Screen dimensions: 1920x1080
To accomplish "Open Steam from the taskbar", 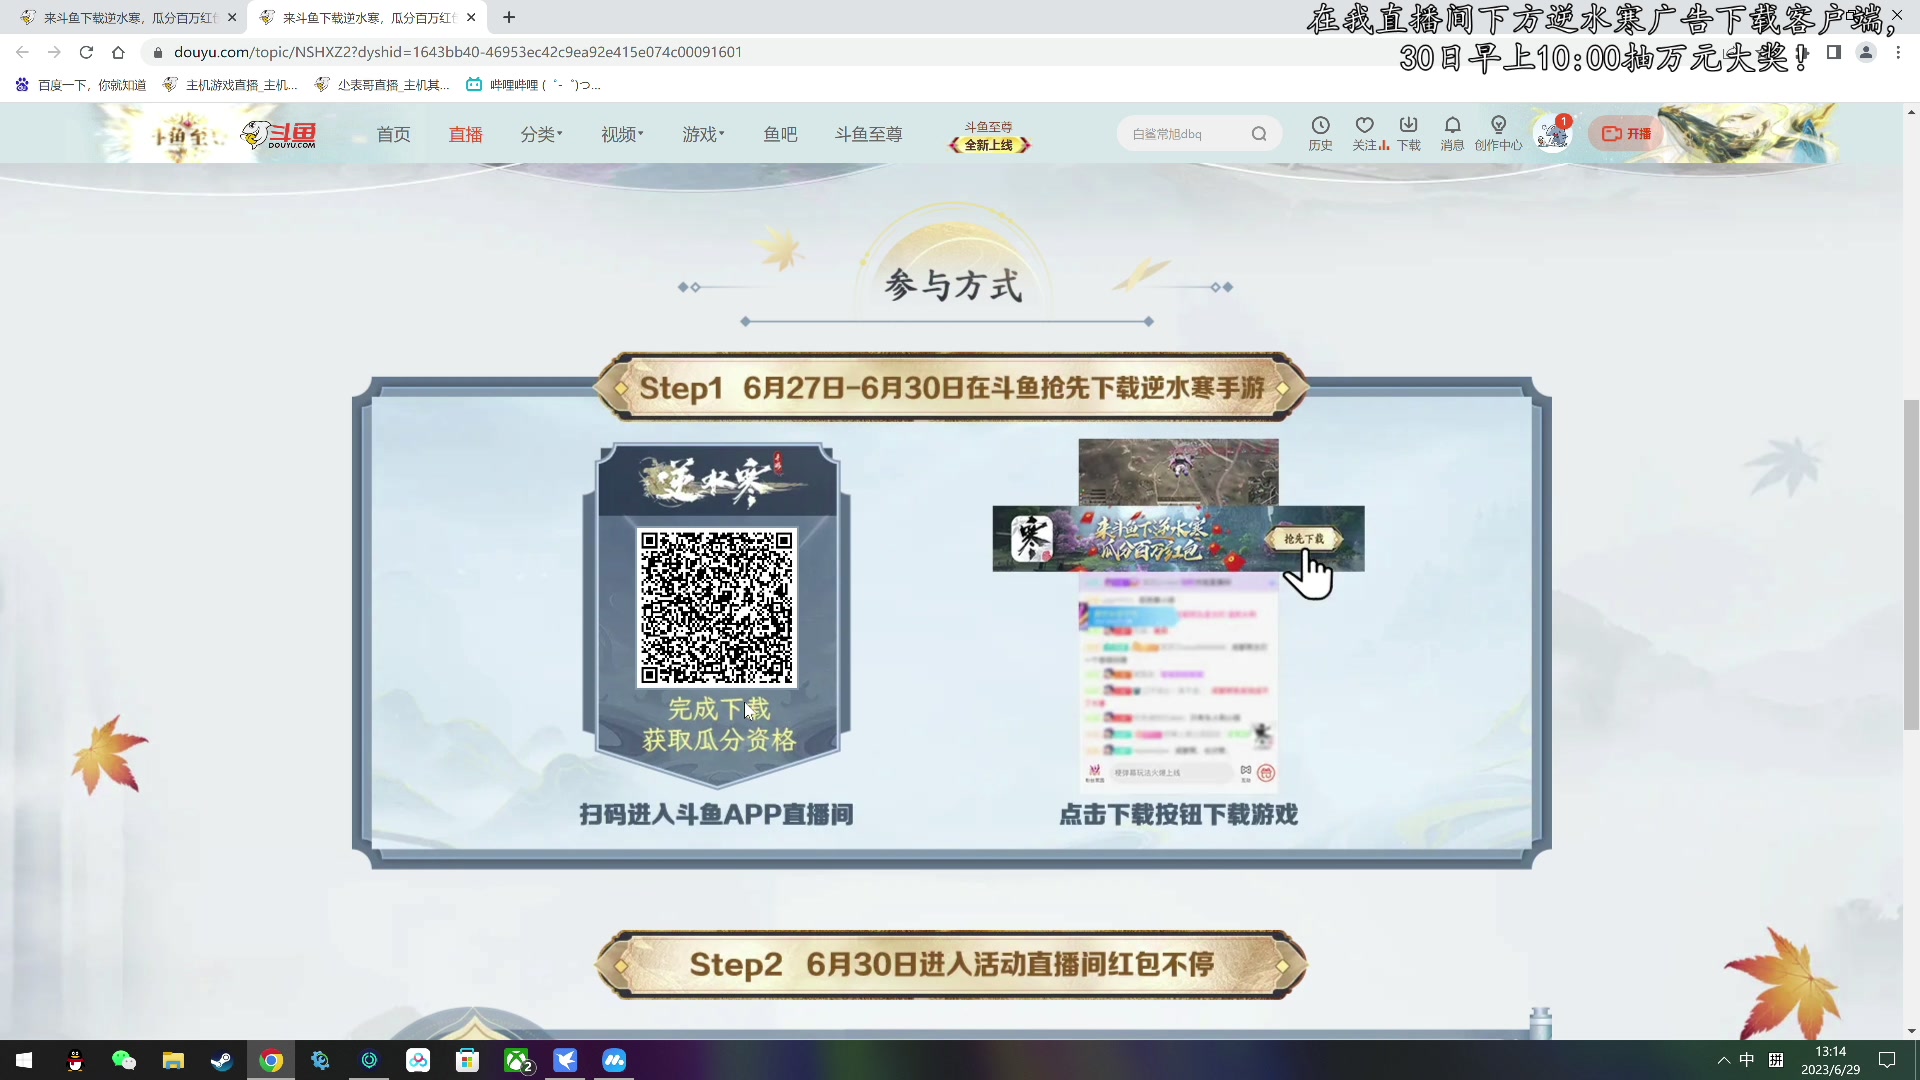I will (222, 1060).
